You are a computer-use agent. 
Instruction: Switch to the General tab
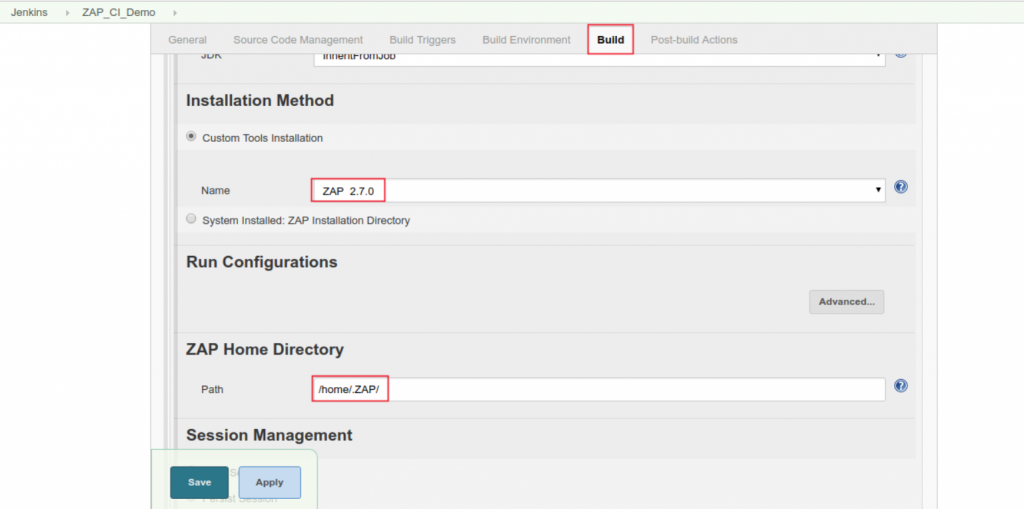click(187, 40)
